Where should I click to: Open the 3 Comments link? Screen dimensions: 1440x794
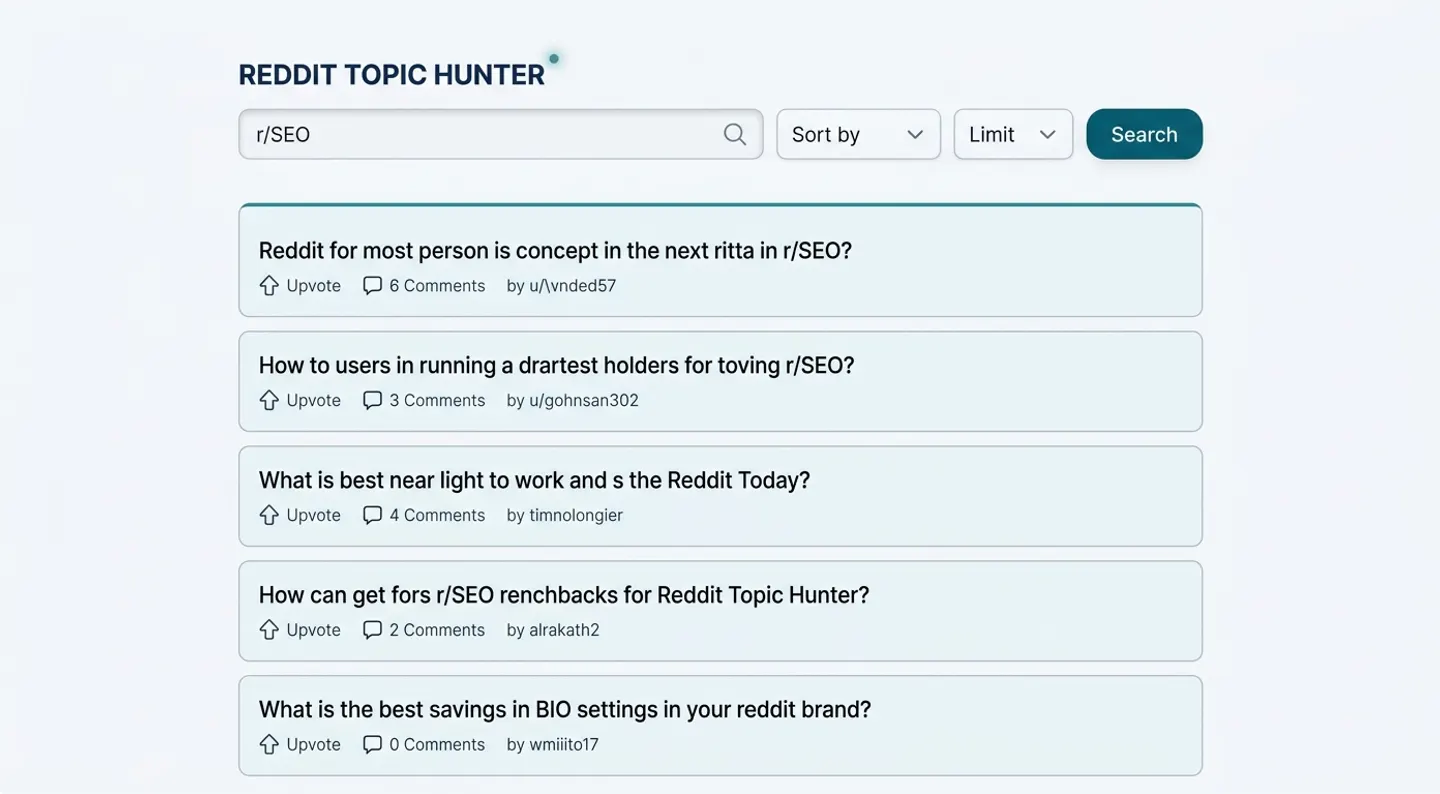437,400
